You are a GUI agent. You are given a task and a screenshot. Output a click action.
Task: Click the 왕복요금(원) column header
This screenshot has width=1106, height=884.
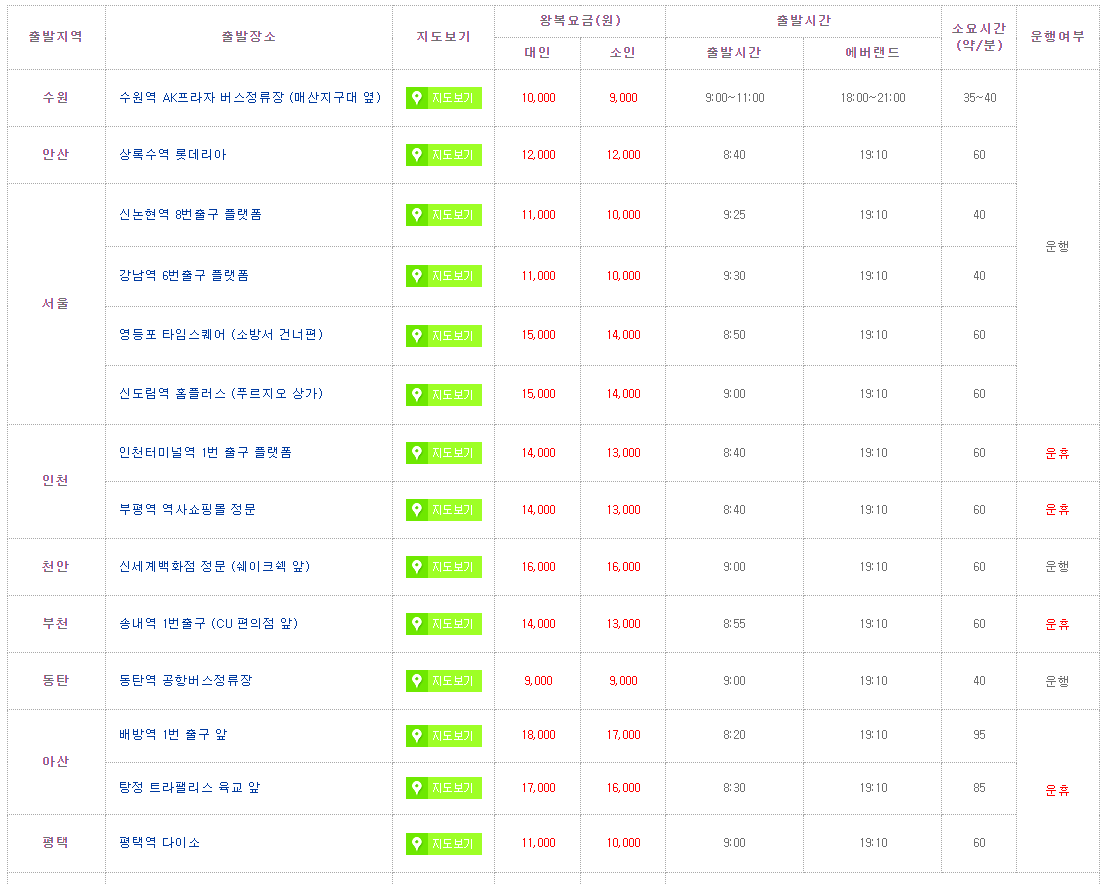point(581,18)
